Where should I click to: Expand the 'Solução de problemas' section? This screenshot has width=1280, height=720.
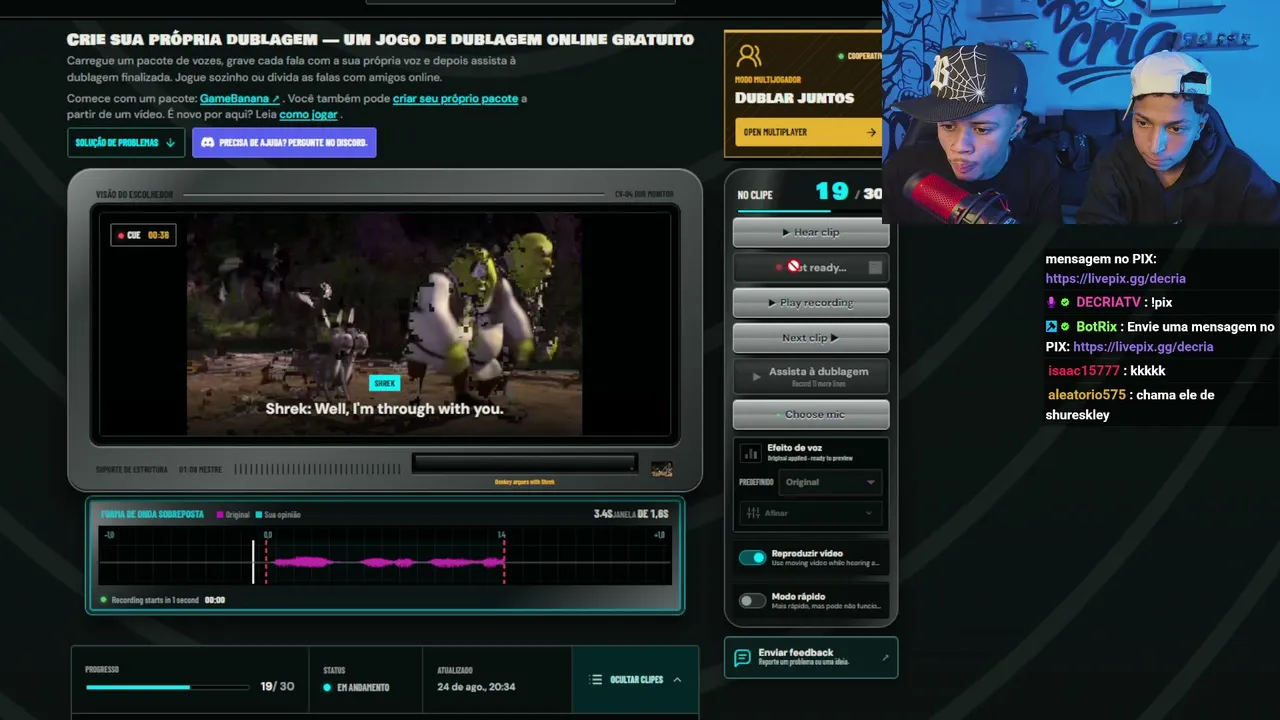pos(126,143)
